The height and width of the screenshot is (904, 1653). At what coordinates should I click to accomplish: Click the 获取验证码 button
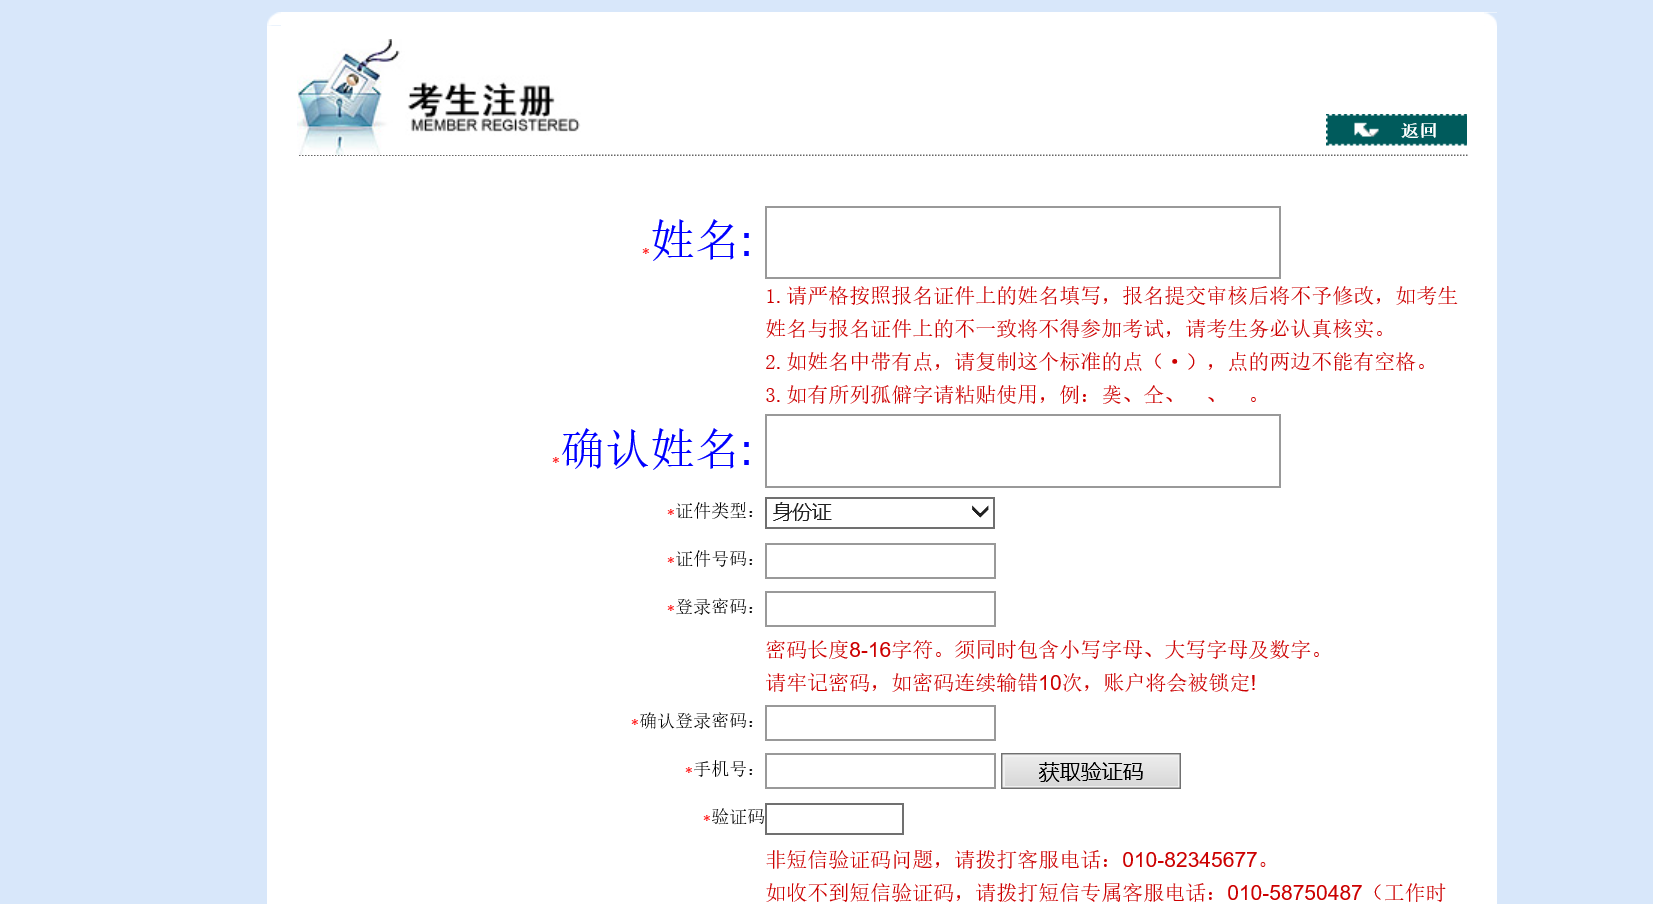tap(1090, 771)
